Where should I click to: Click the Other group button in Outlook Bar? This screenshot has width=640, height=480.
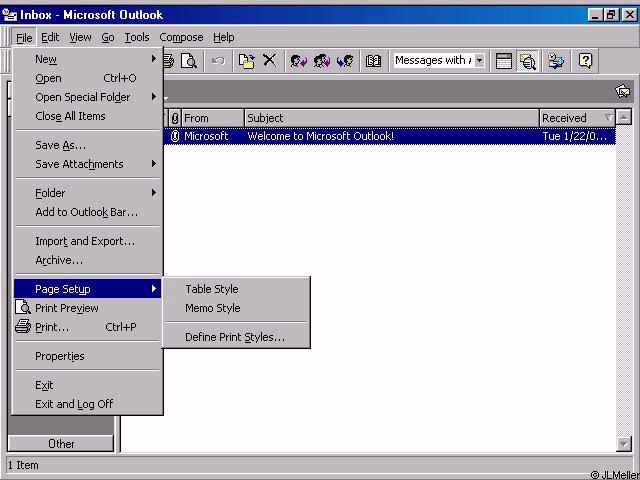pyautogui.click(x=61, y=444)
